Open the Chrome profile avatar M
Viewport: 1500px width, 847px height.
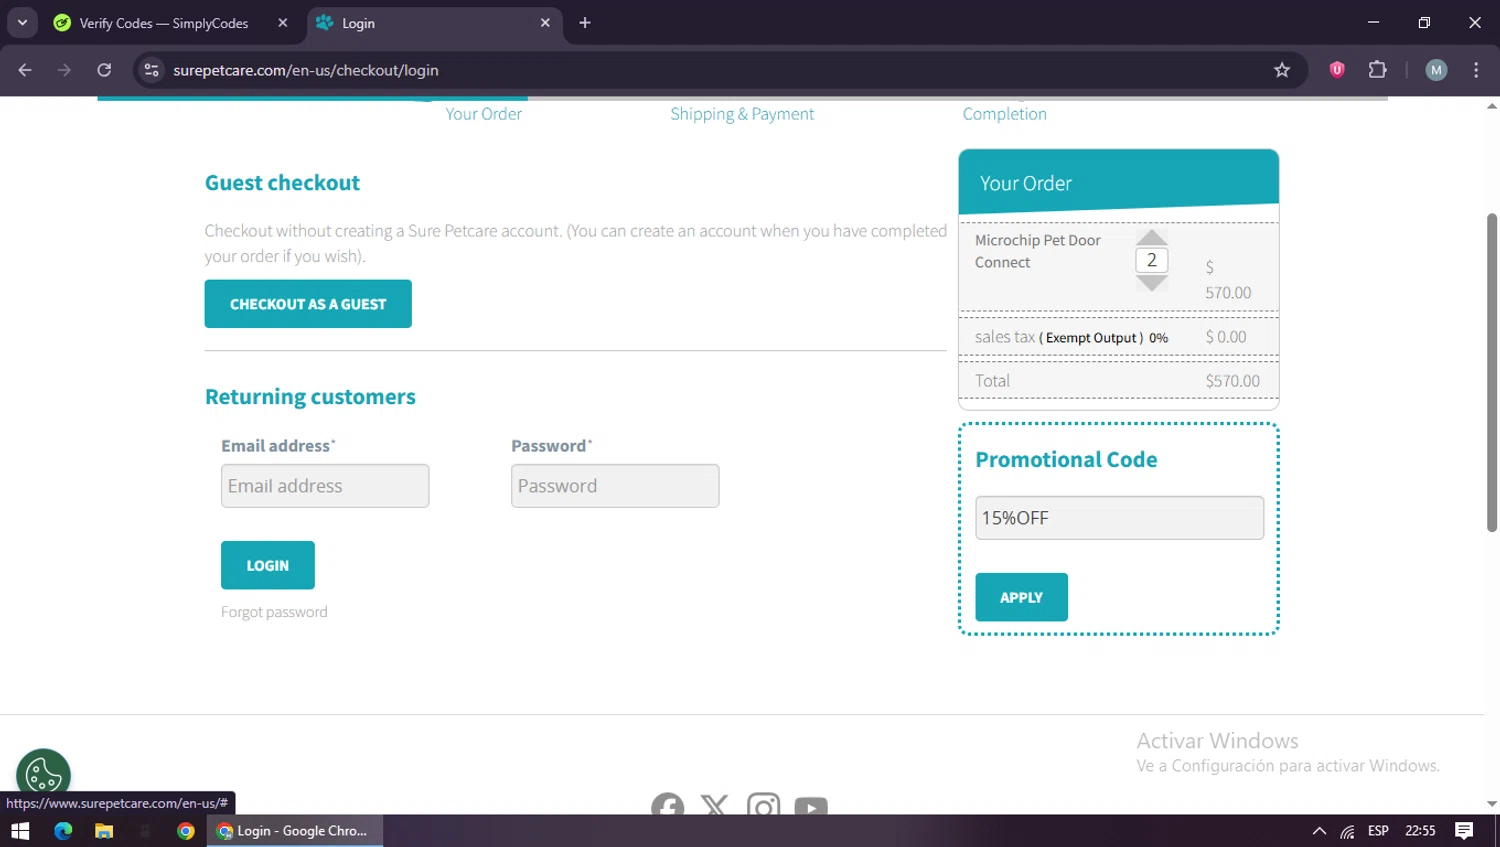click(1436, 70)
